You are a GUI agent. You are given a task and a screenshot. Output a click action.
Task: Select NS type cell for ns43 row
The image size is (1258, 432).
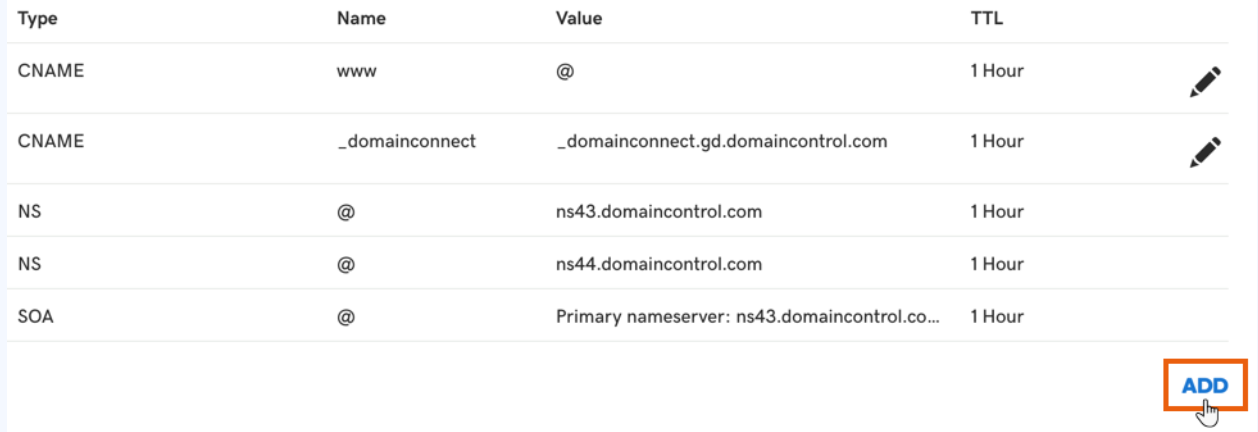(29, 212)
